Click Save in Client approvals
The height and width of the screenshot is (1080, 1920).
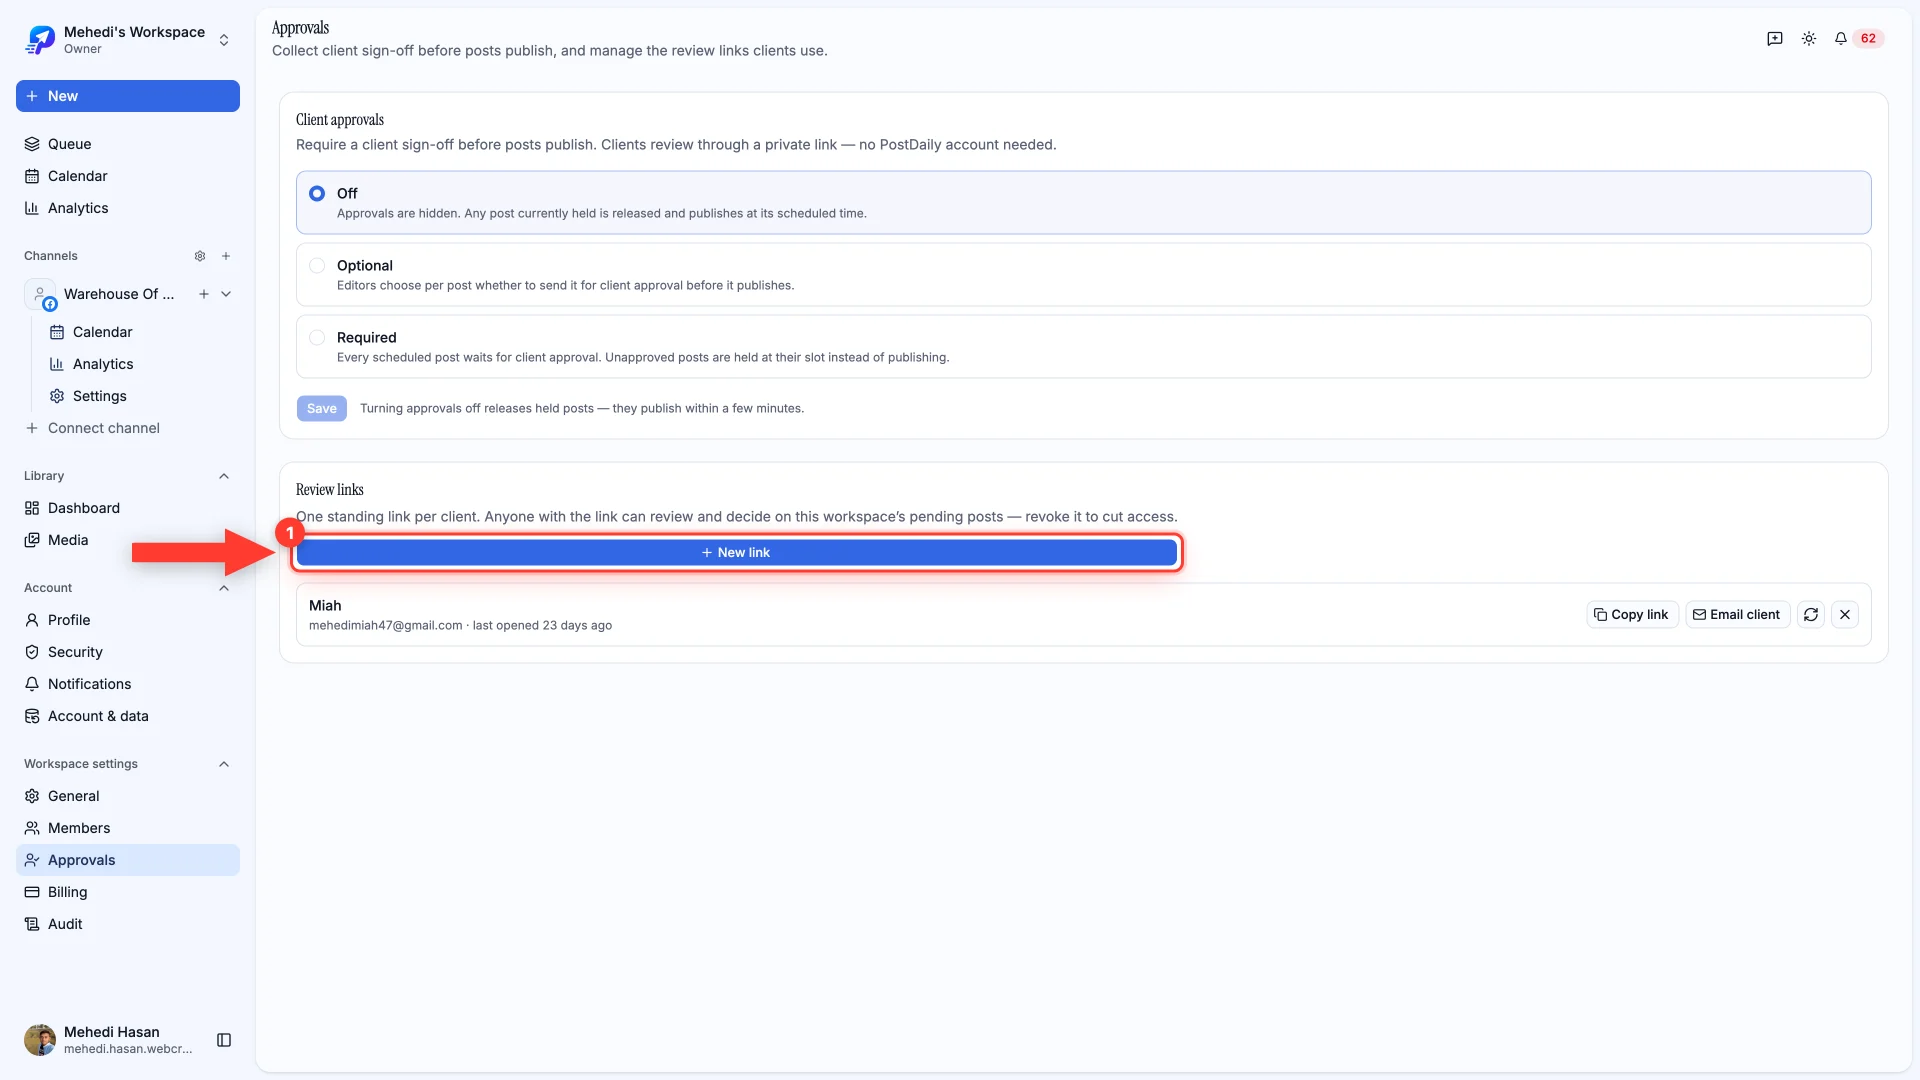(x=322, y=408)
